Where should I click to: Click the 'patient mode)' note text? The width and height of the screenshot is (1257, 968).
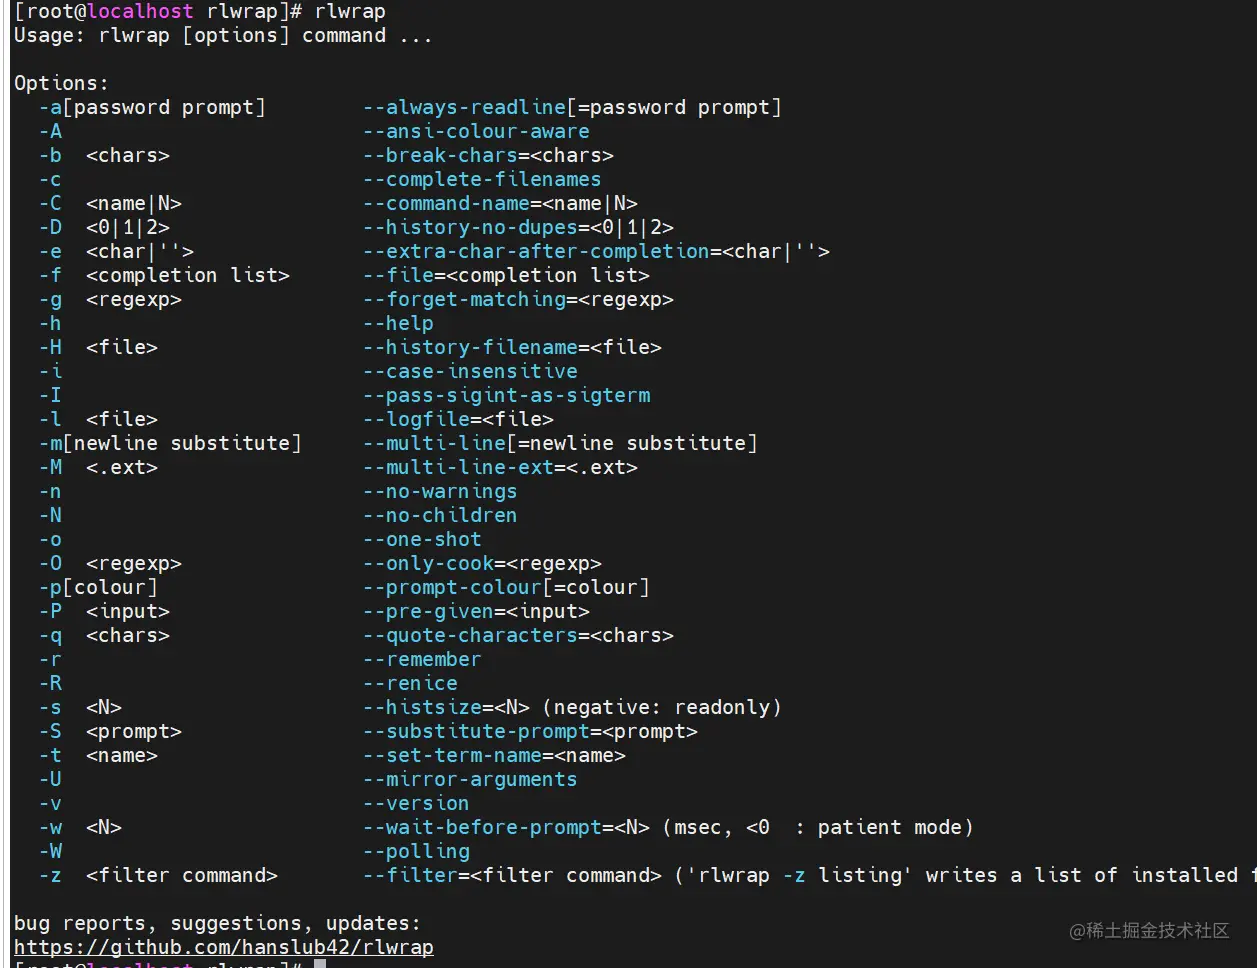tap(896, 827)
